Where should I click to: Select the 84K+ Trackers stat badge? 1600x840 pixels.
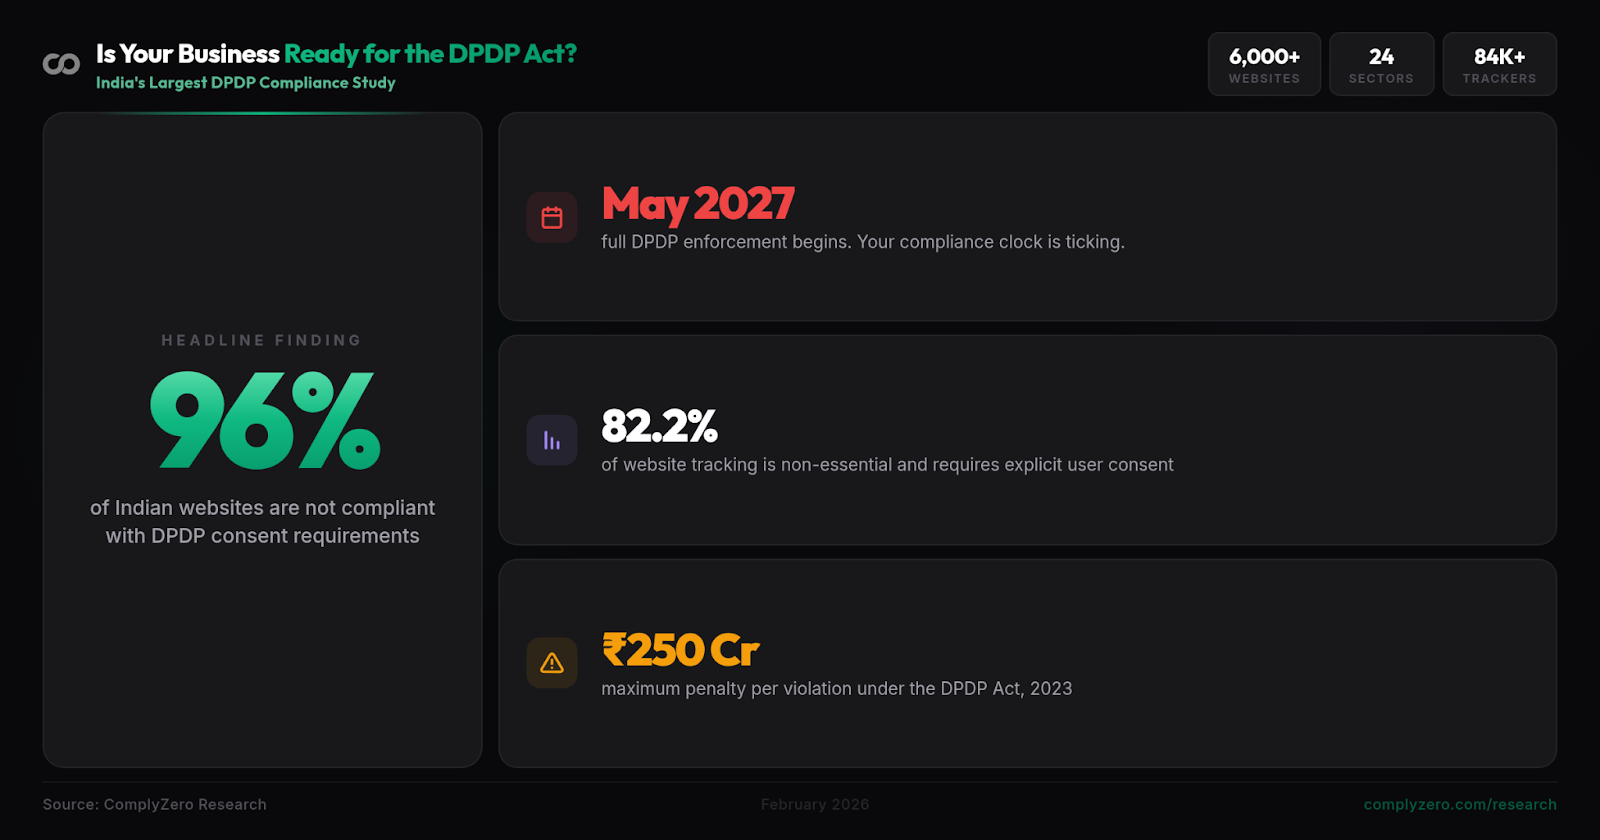coord(1499,64)
